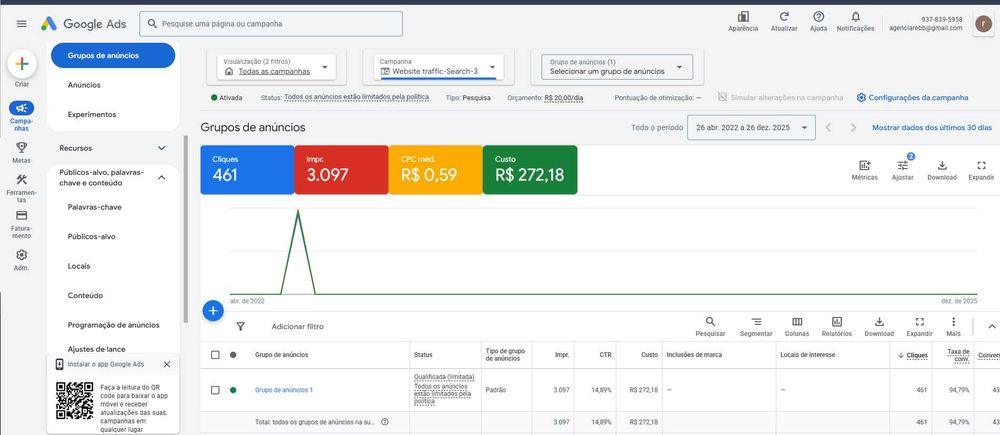The height and width of the screenshot is (435, 1000).
Task: Click Mostrar dados dos últimos 30 dias
Action: [x=932, y=128]
